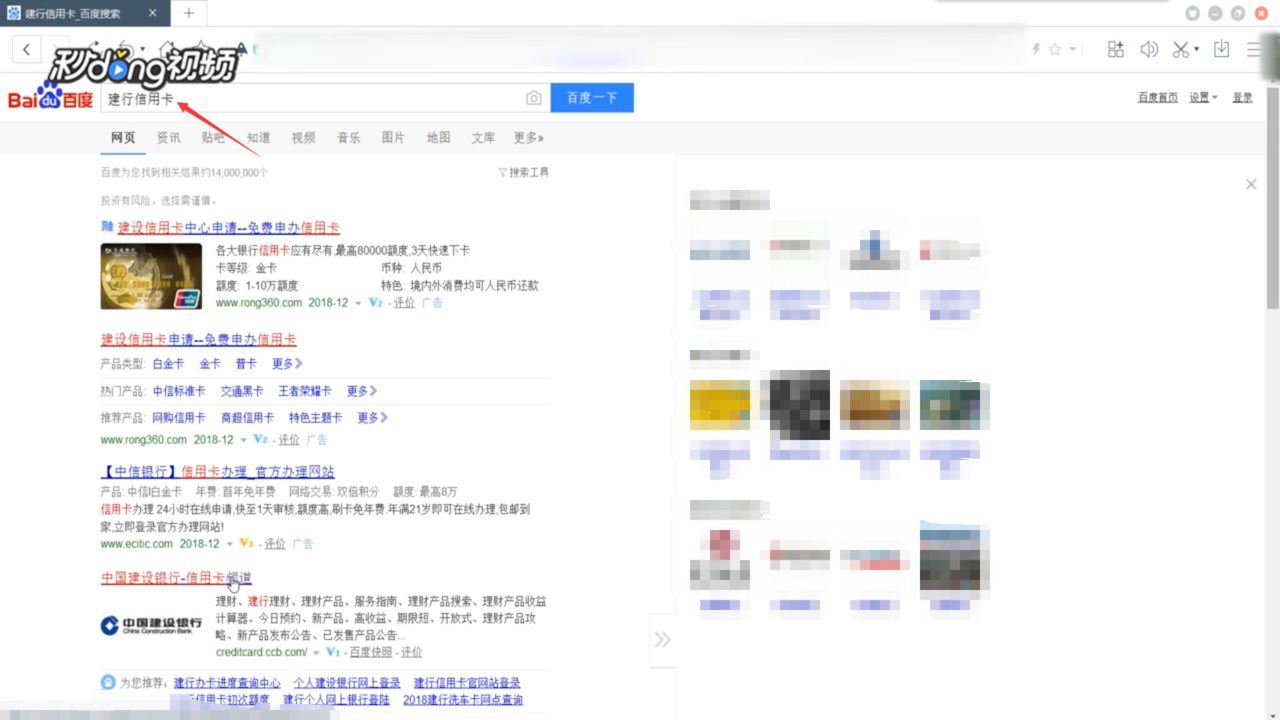
Task: Switch to the 视频 tab
Action: 304,138
